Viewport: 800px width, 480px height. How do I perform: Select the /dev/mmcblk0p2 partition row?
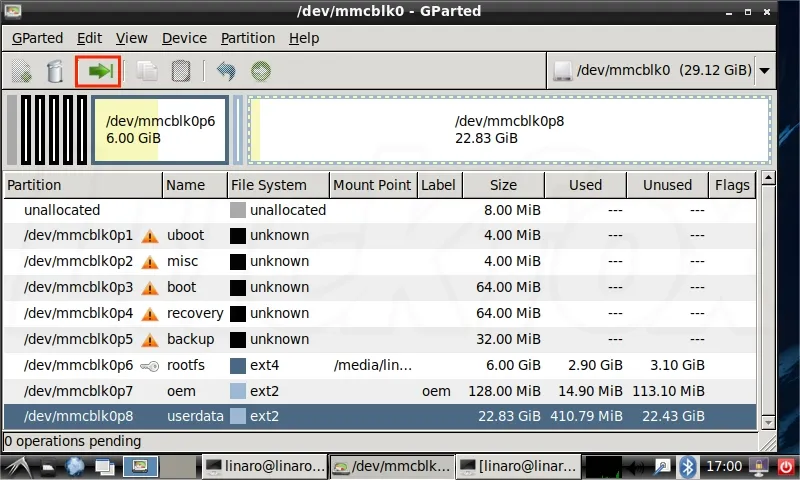380,261
